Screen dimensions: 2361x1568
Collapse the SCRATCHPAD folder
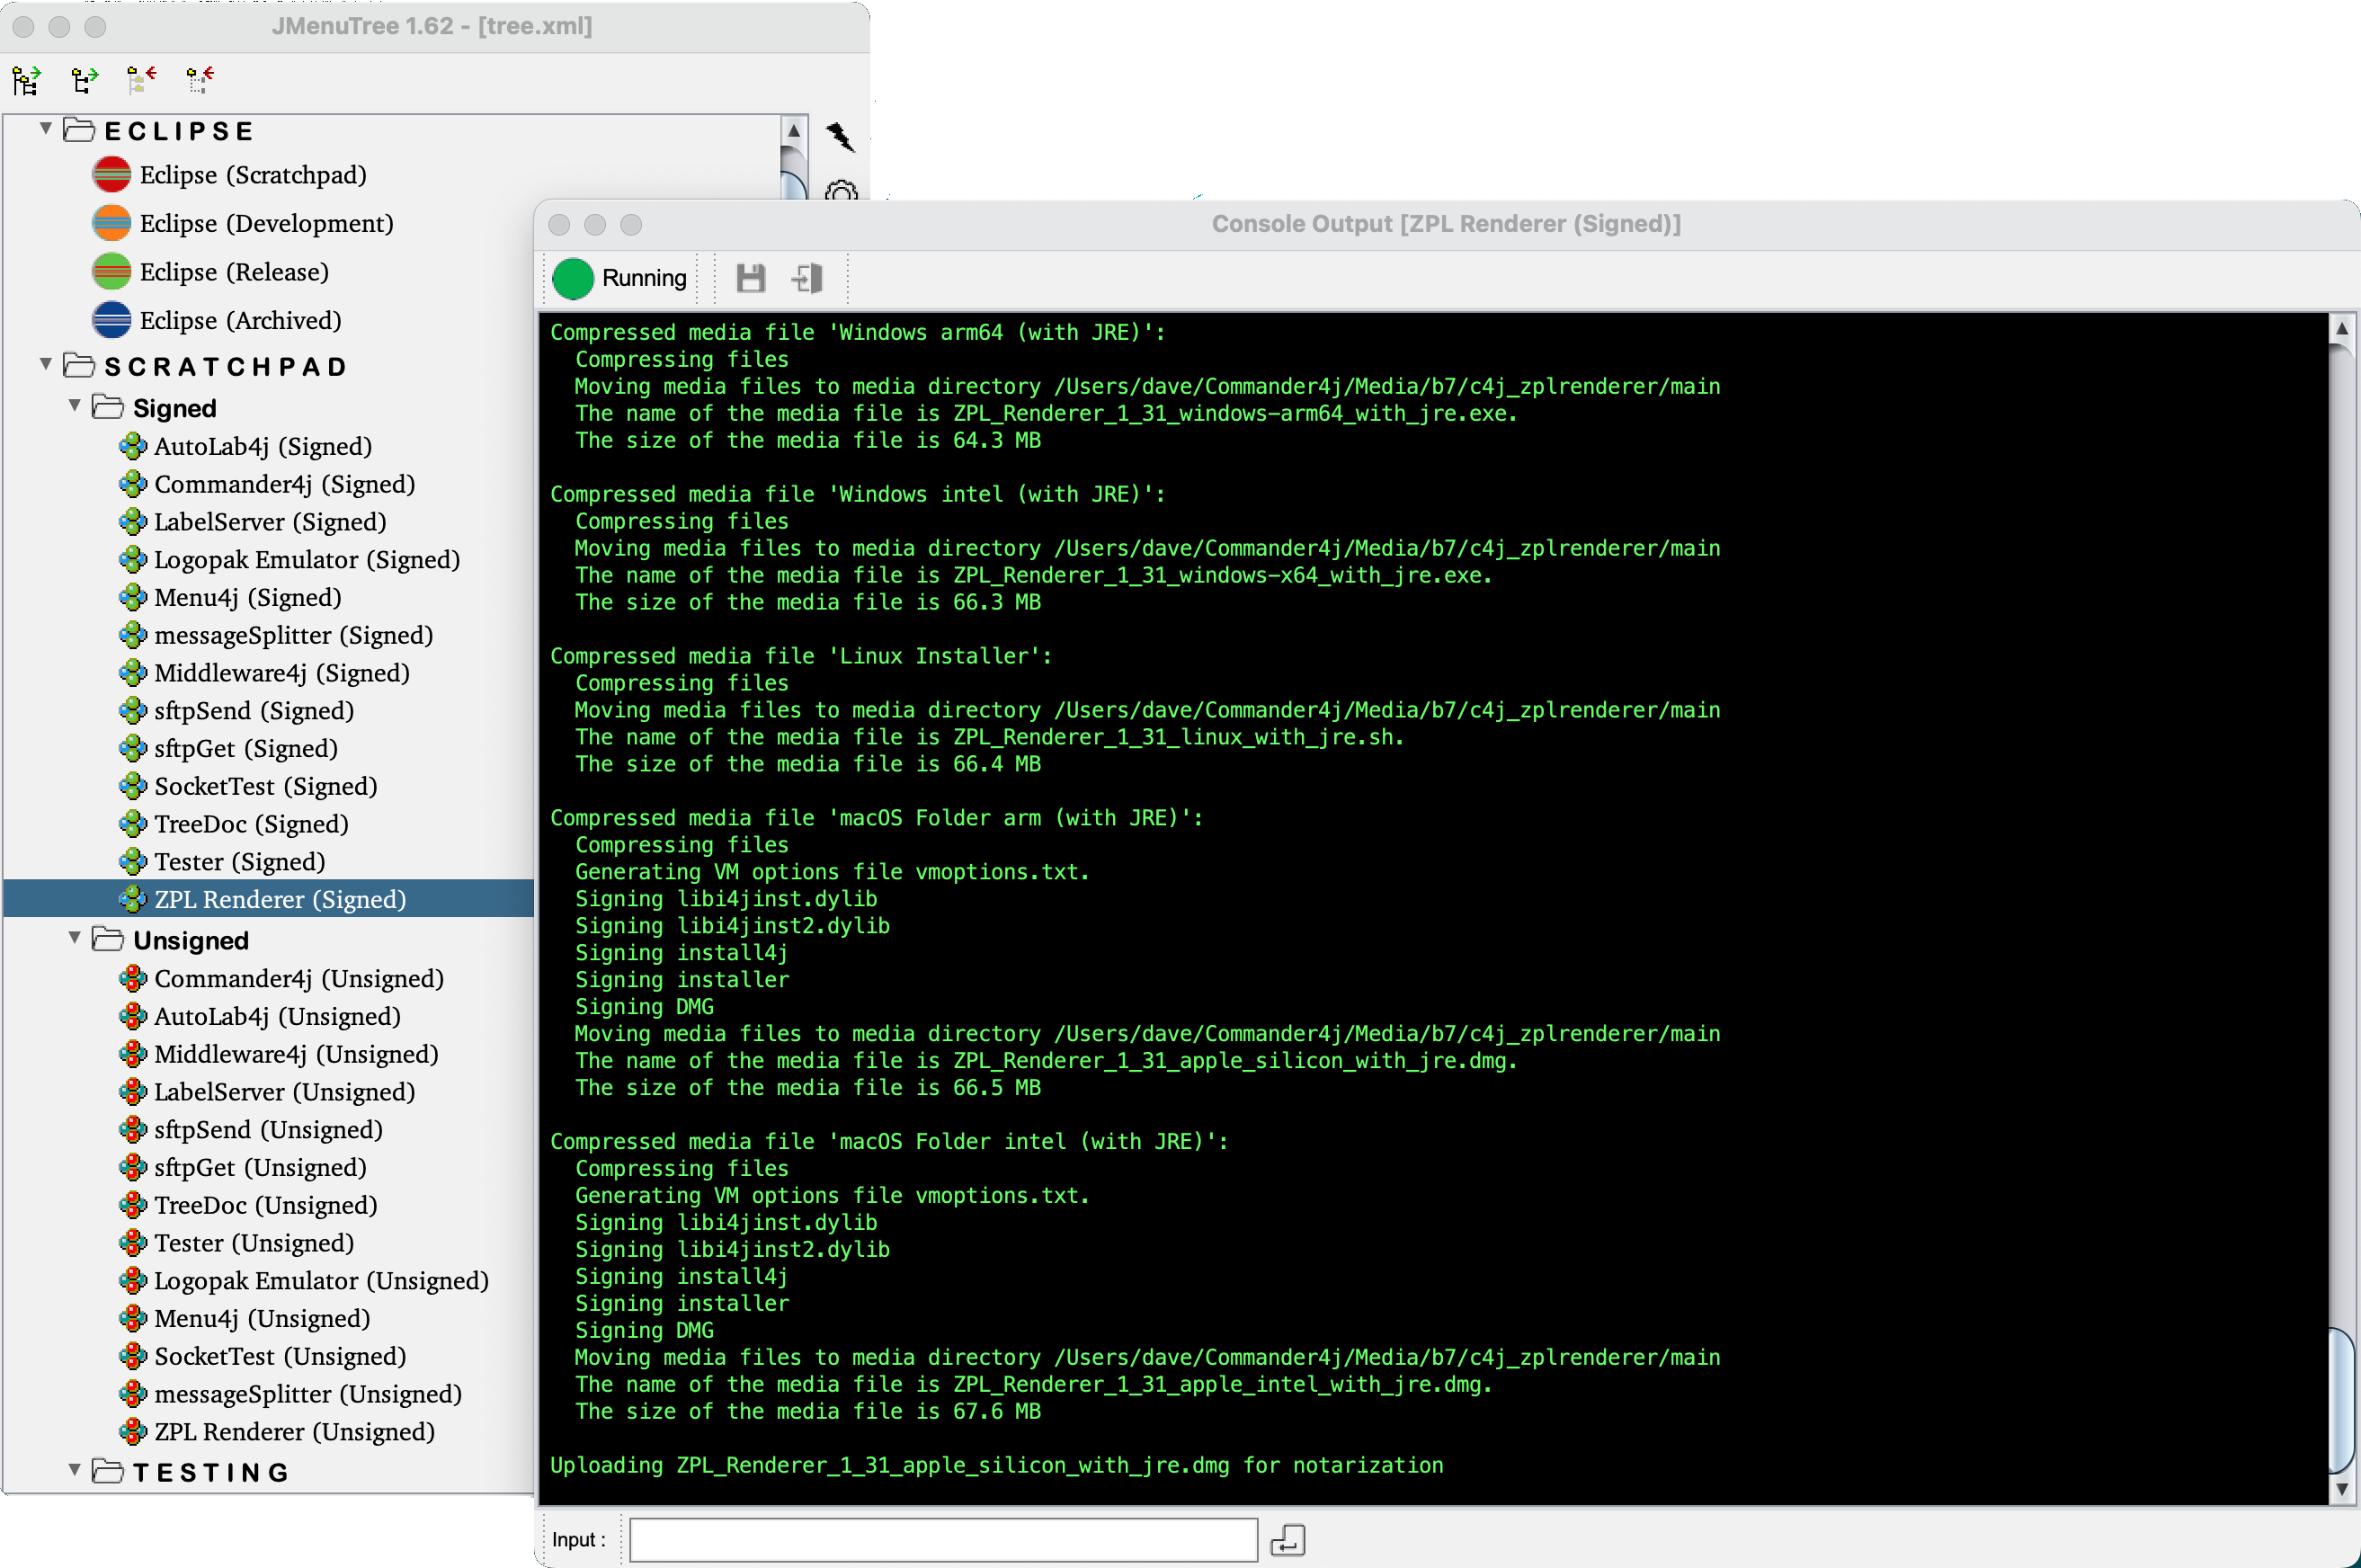coord(46,365)
